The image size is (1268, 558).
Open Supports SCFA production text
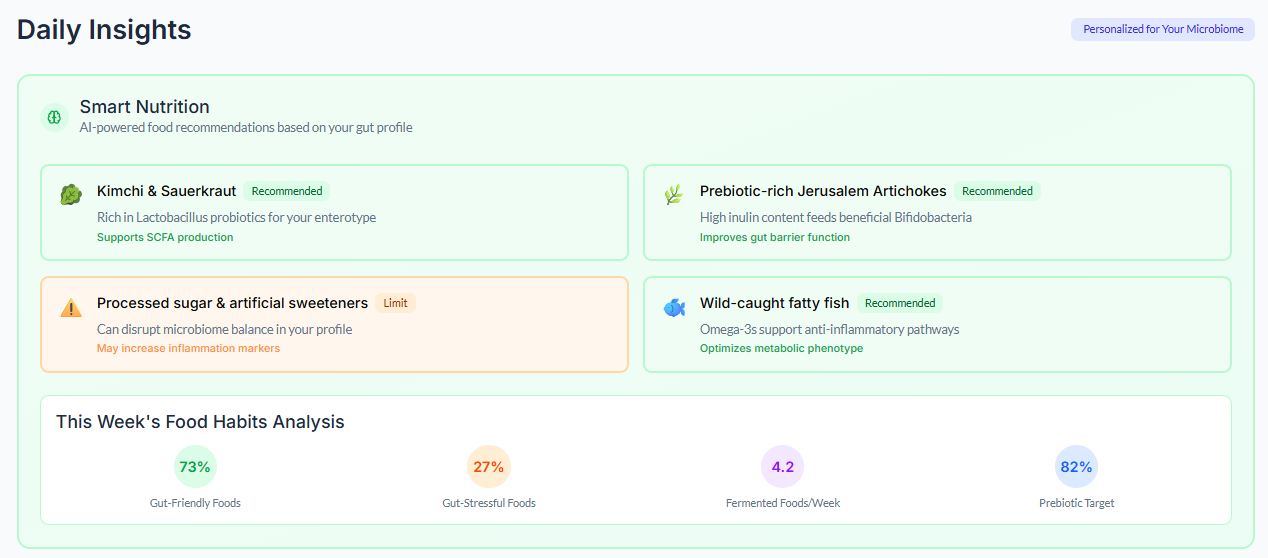coord(165,237)
